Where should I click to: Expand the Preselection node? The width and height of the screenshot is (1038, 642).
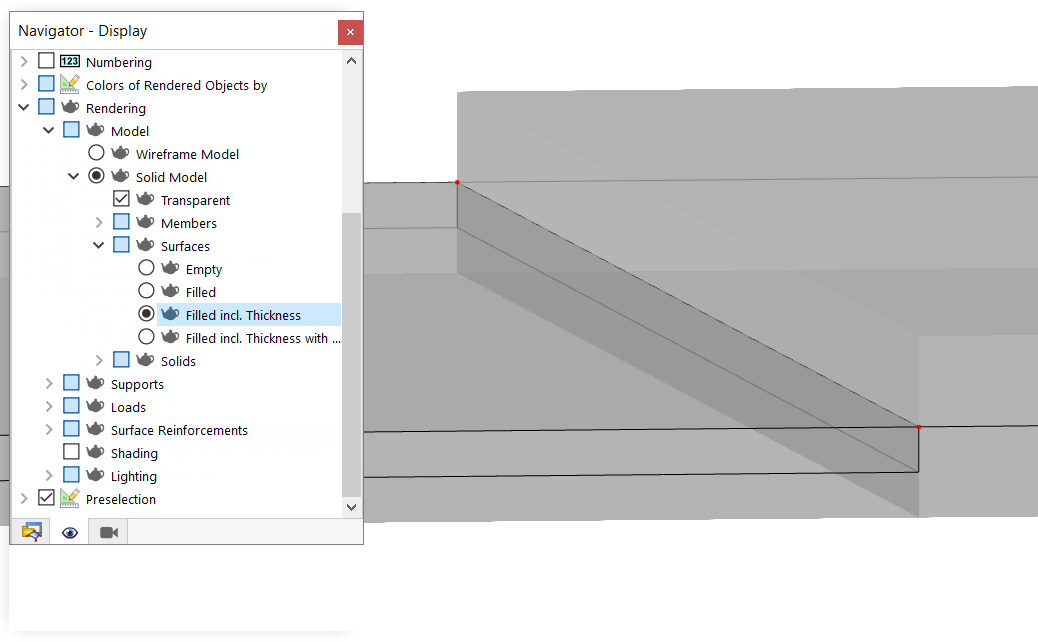tap(24, 498)
